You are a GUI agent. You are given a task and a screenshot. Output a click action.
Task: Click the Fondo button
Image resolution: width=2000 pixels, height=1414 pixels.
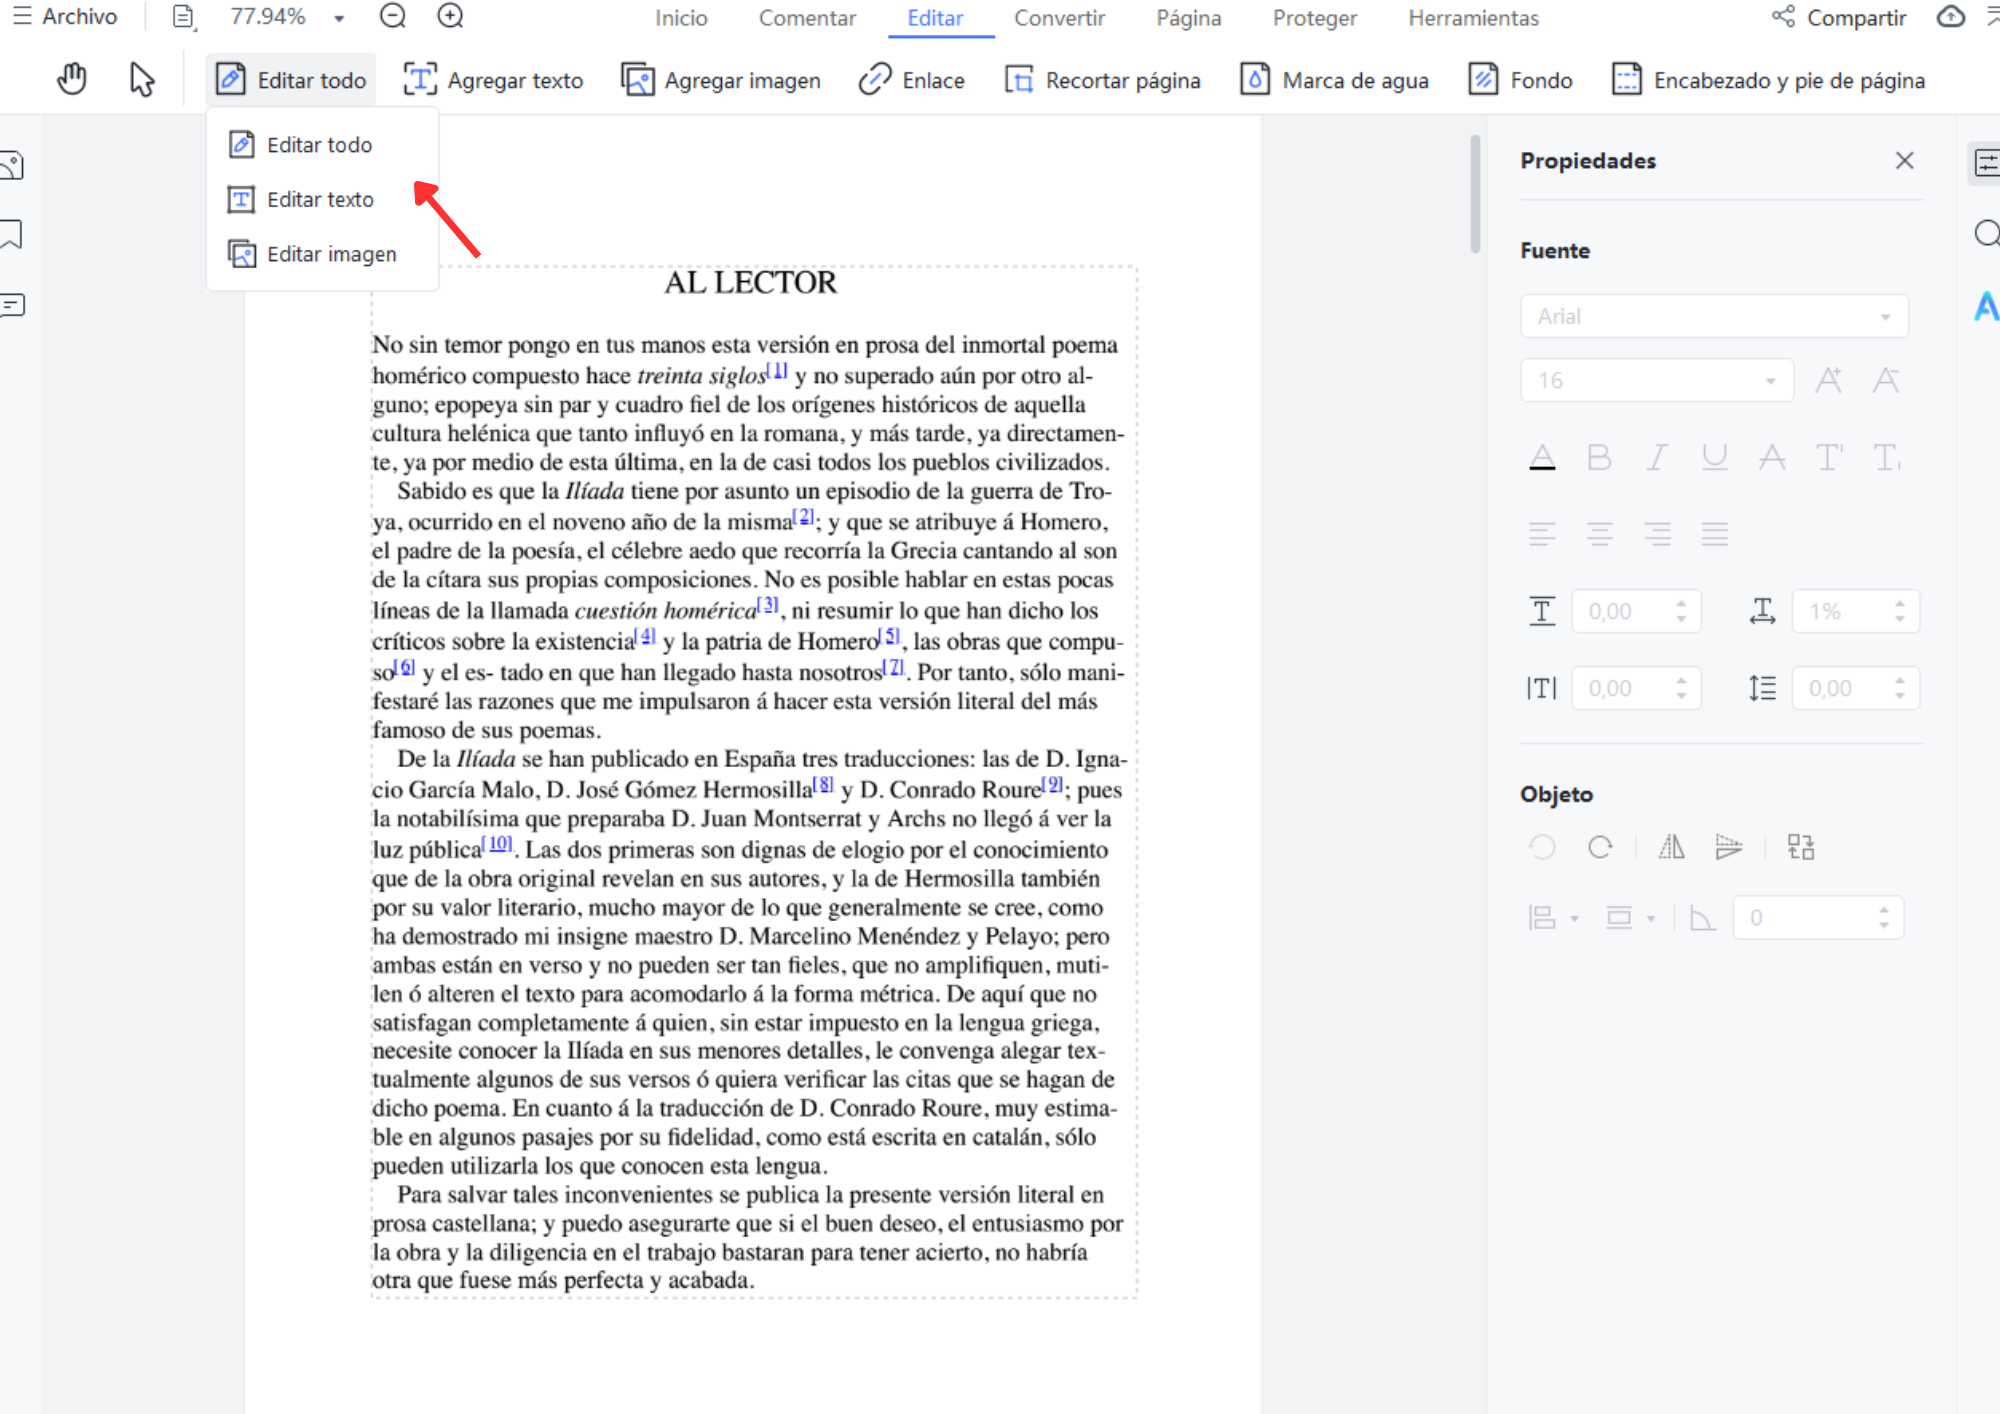click(1520, 80)
